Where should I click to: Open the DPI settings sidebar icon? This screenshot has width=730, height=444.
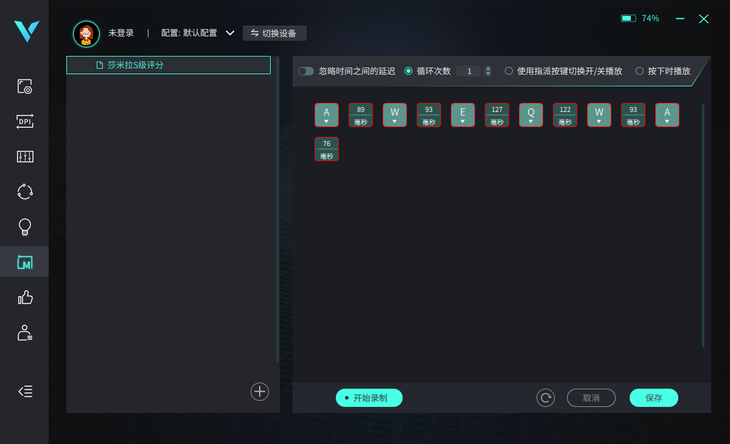point(25,121)
